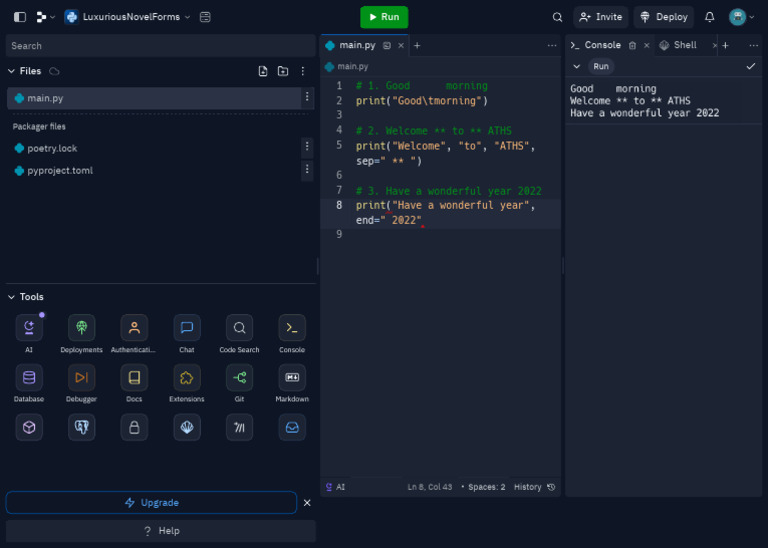Collapse the Files section
The width and height of the screenshot is (768, 548).
tap(12, 71)
